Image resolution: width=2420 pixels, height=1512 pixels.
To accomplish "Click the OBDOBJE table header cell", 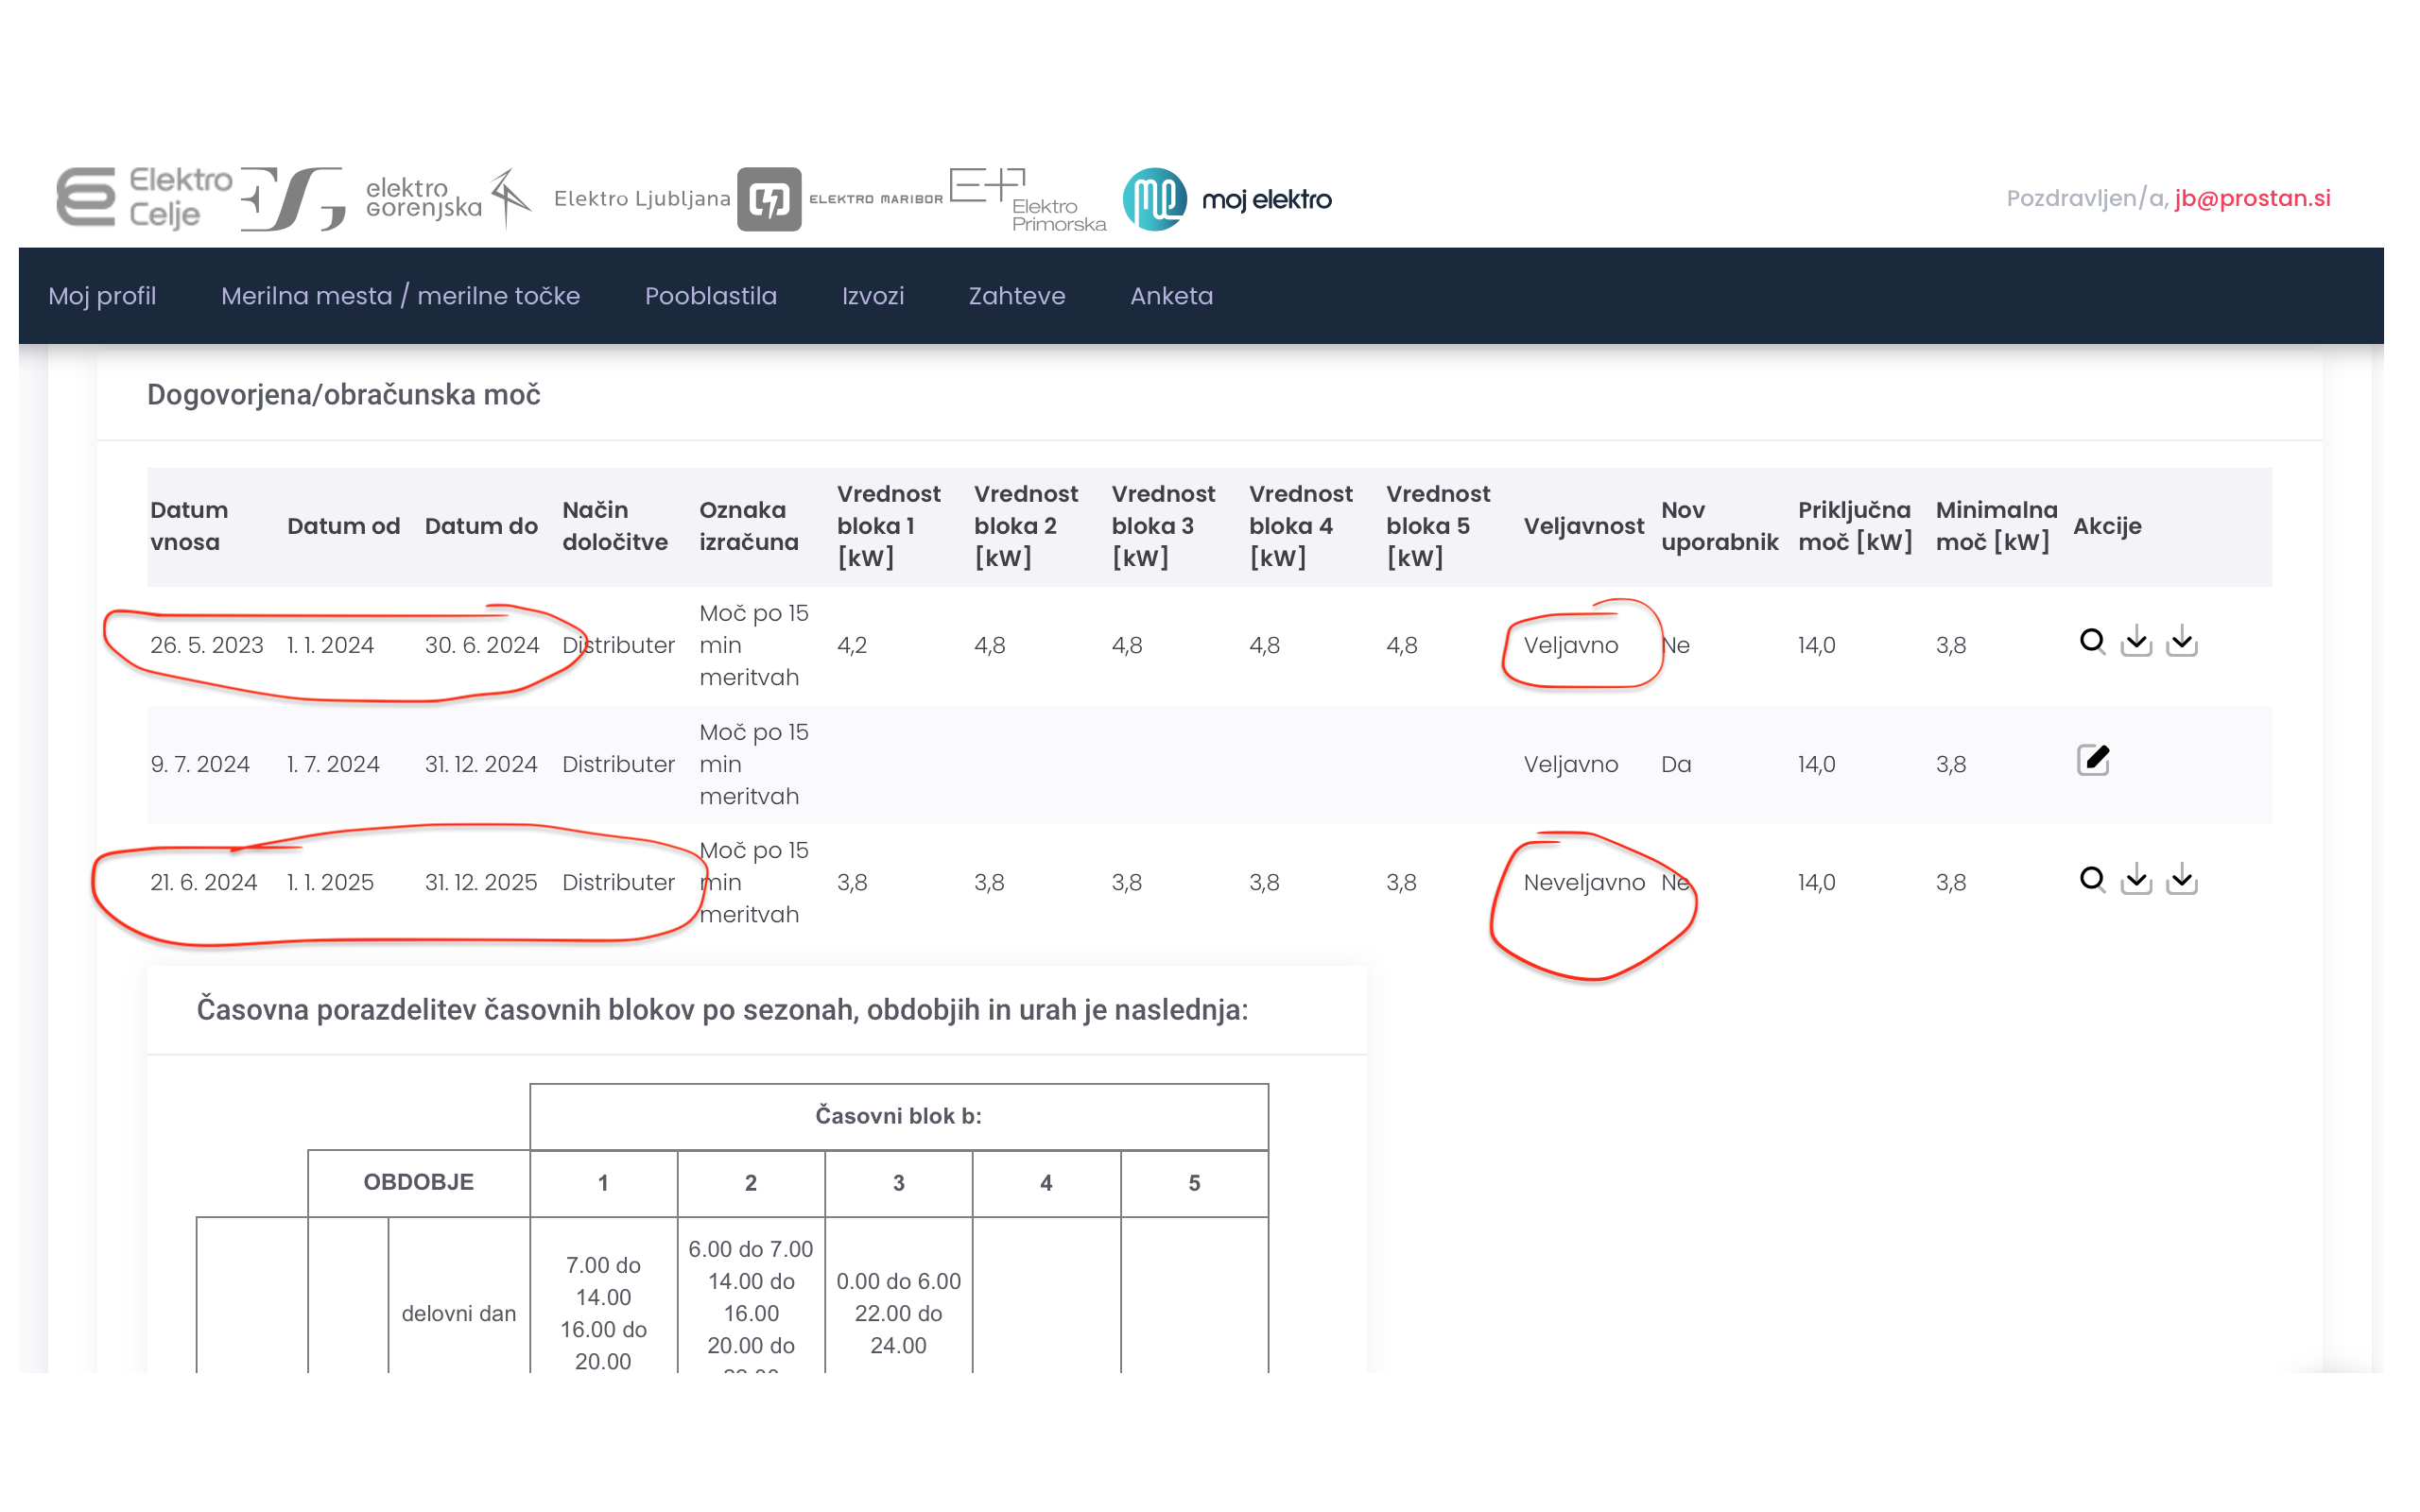I will [418, 1182].
